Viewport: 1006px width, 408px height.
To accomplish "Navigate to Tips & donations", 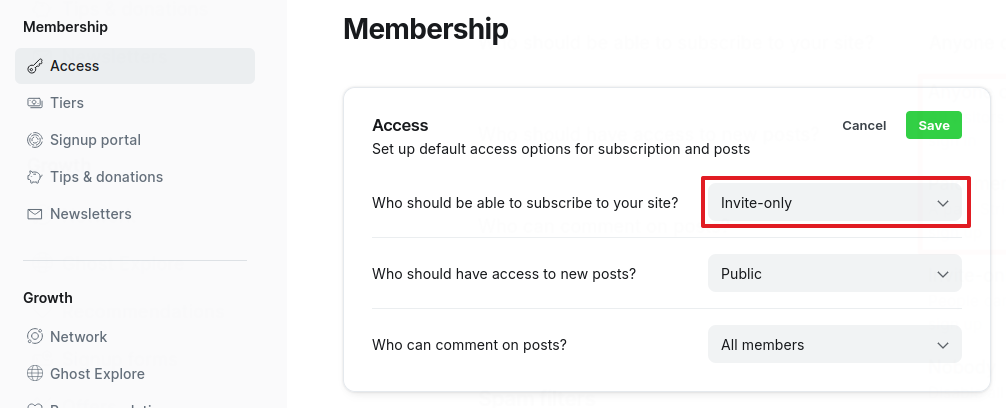I will (106, 177).
